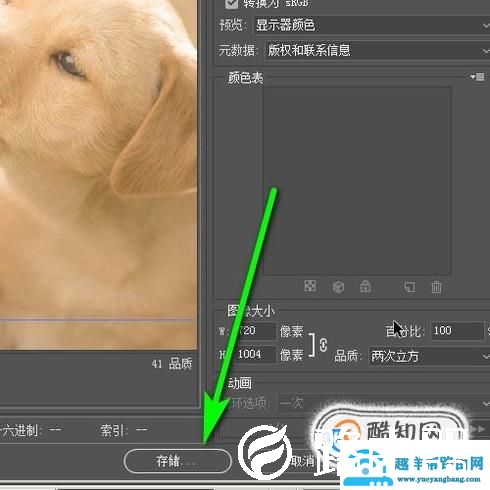The image size is (490, 490).
Task: Click the lock selected color icon
Action: coord(365,286)
